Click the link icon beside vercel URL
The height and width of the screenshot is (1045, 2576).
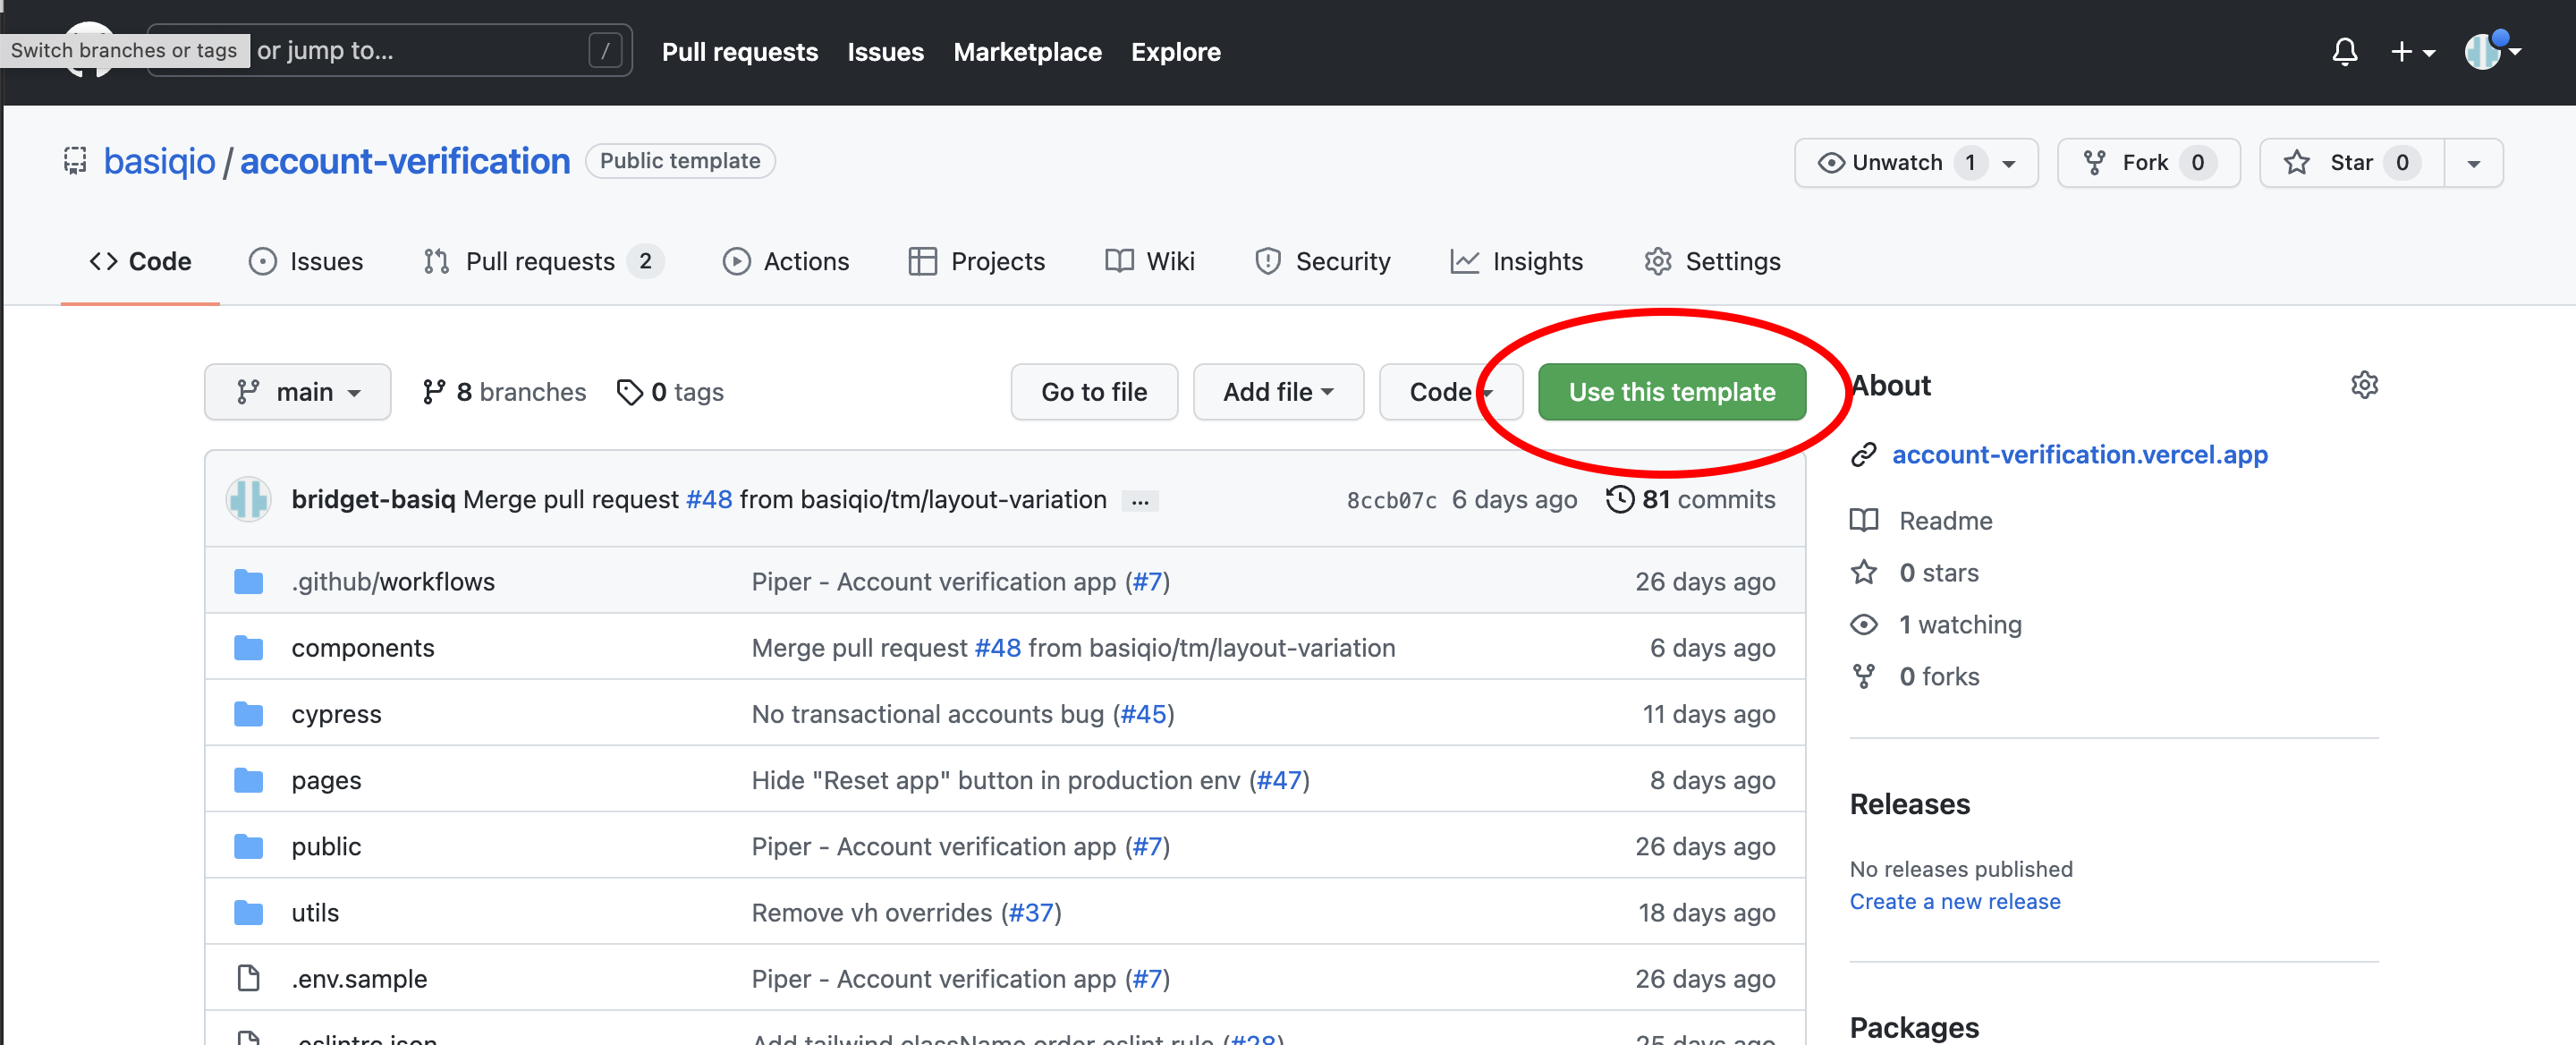[1863, 455]
